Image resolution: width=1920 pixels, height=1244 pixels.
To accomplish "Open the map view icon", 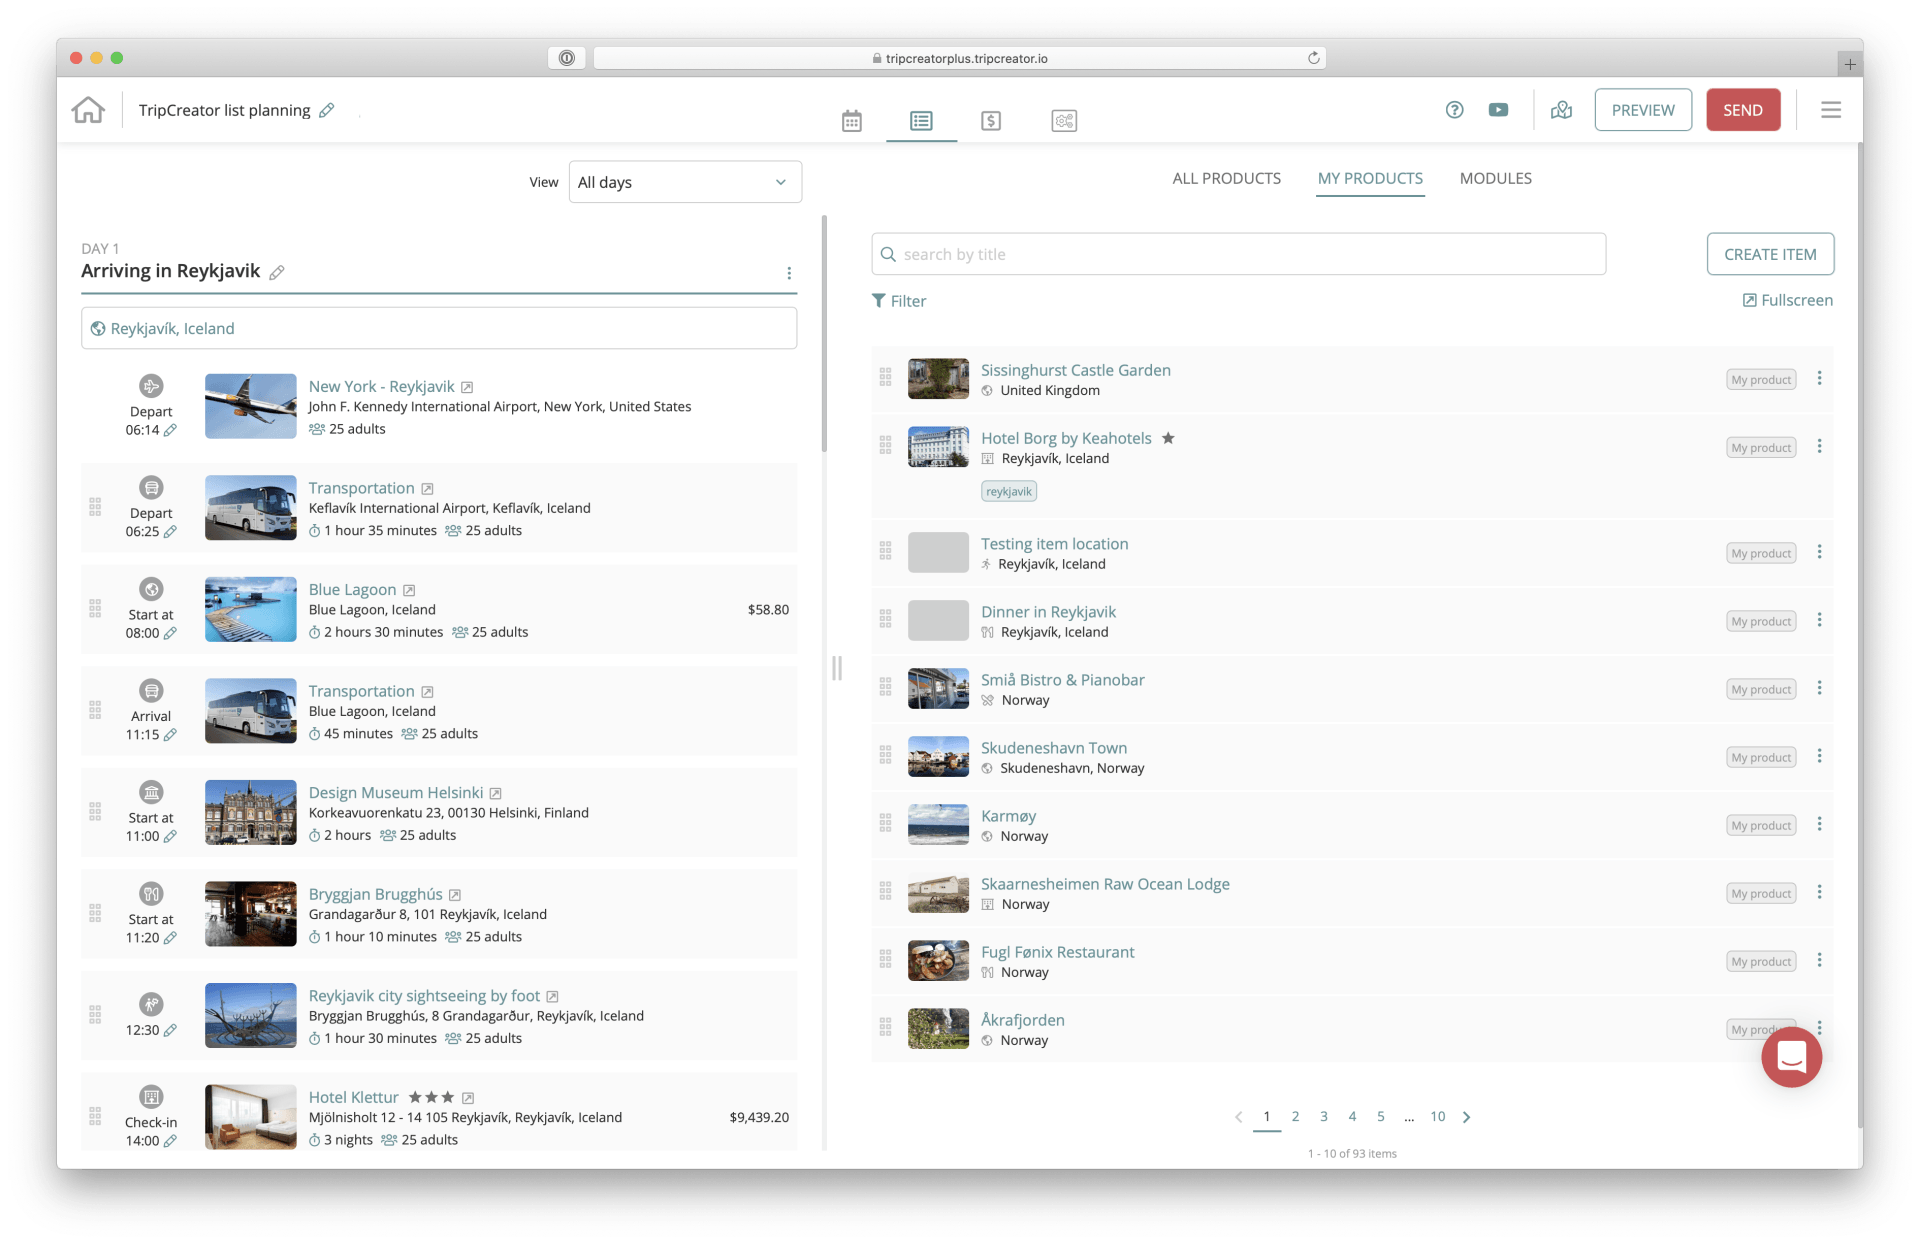I will [1561, 110].
